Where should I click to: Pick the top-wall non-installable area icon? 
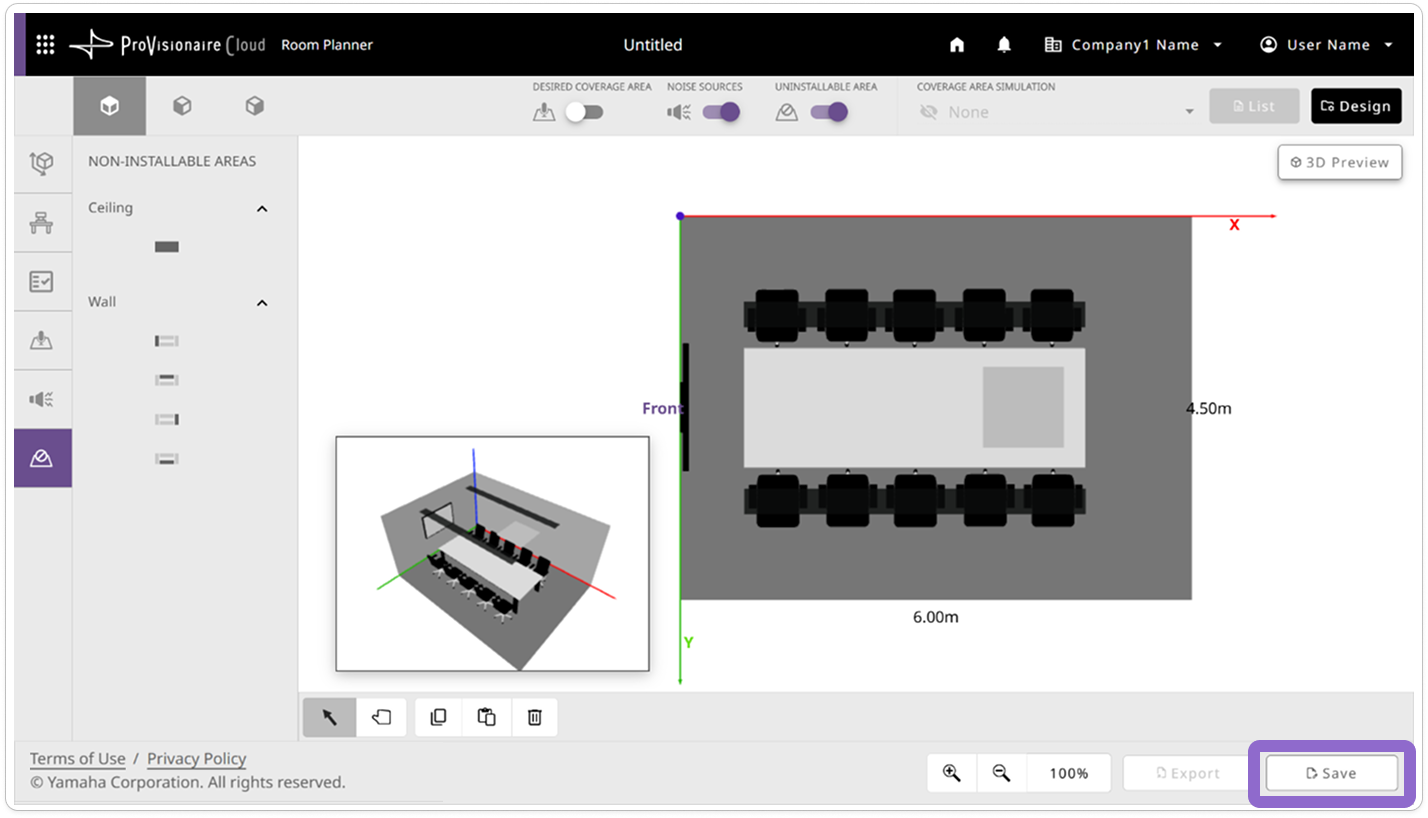pyautogui.click(x=167, y=380)
